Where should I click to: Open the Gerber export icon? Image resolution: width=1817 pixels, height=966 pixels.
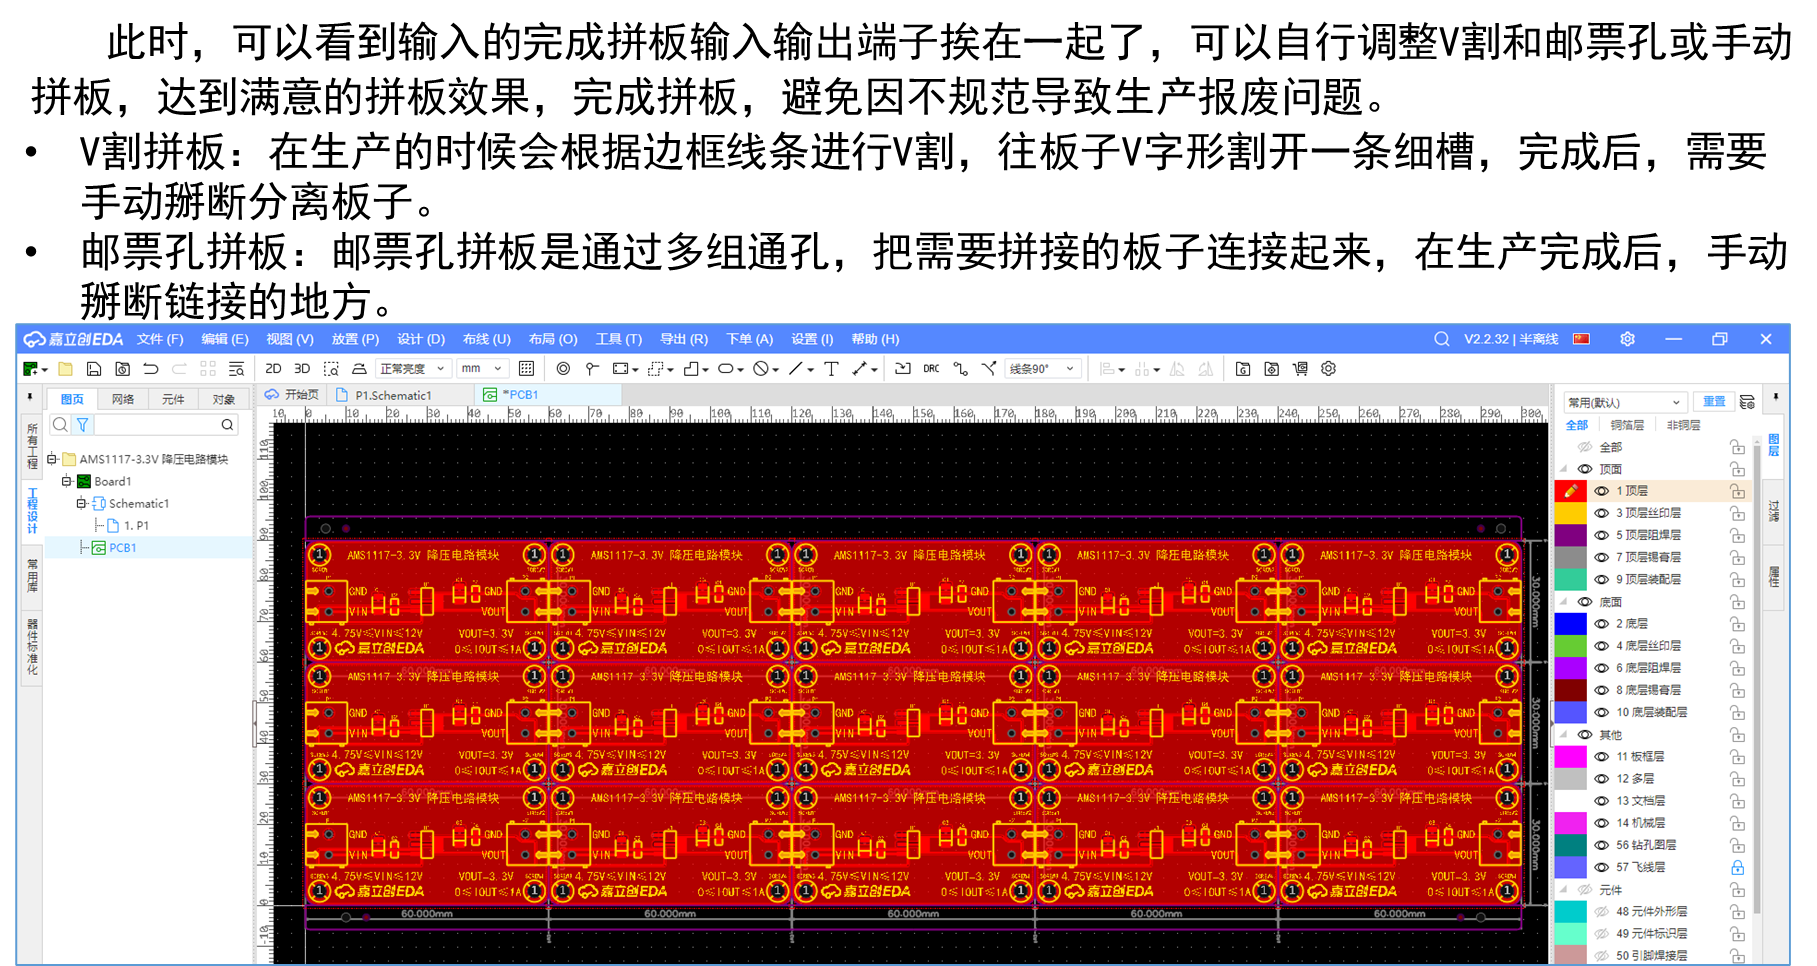(x=1243, y=369)
